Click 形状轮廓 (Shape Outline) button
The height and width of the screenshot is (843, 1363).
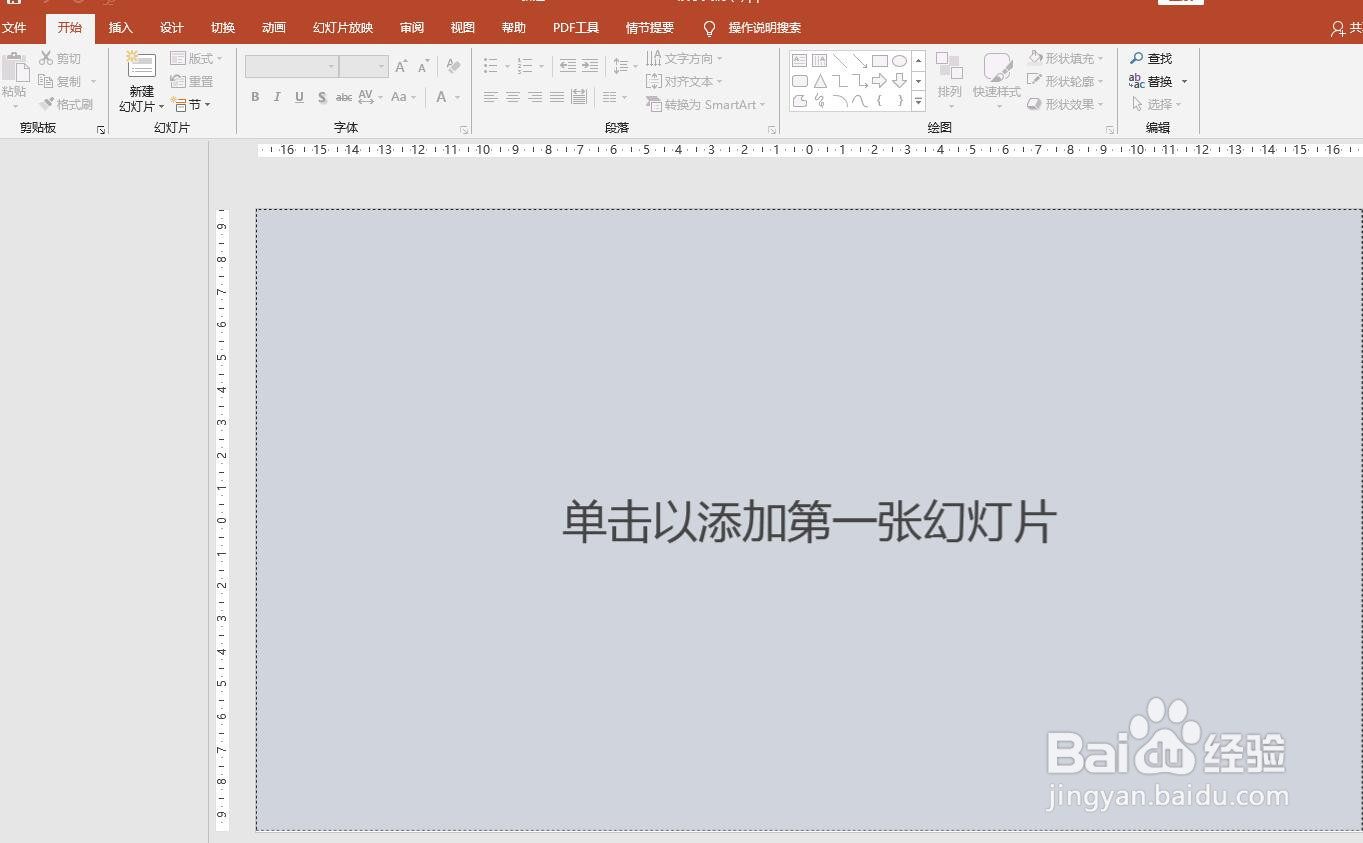click(x=1066, y=81)
